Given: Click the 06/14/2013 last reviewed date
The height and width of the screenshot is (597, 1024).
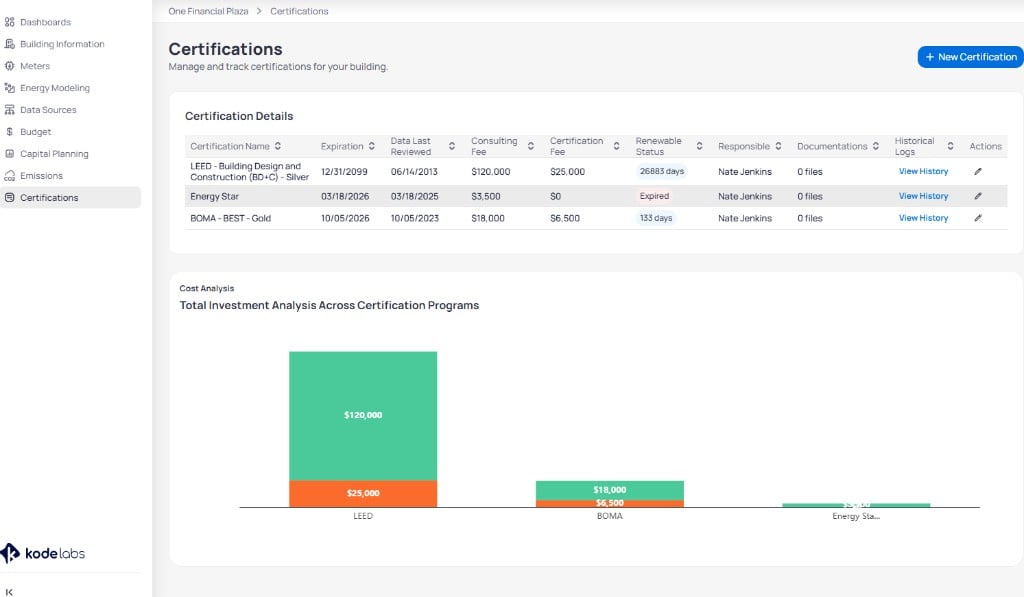Looking at the screenshot, I should click(414, 172).
